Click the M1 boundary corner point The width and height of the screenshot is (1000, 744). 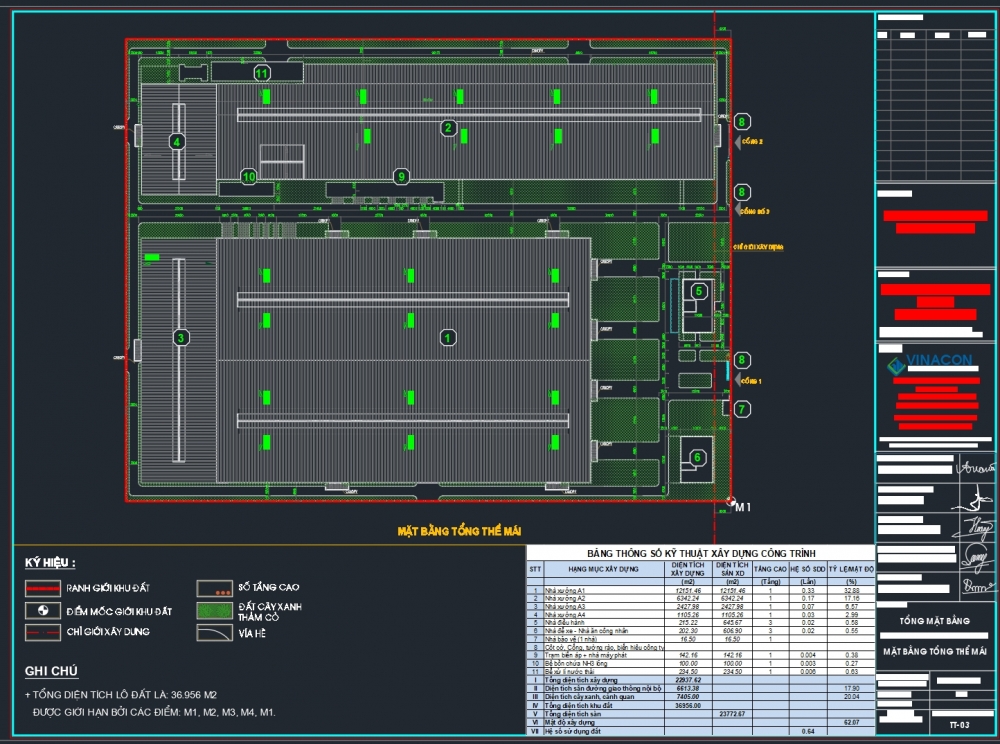[x=732, y=502]
